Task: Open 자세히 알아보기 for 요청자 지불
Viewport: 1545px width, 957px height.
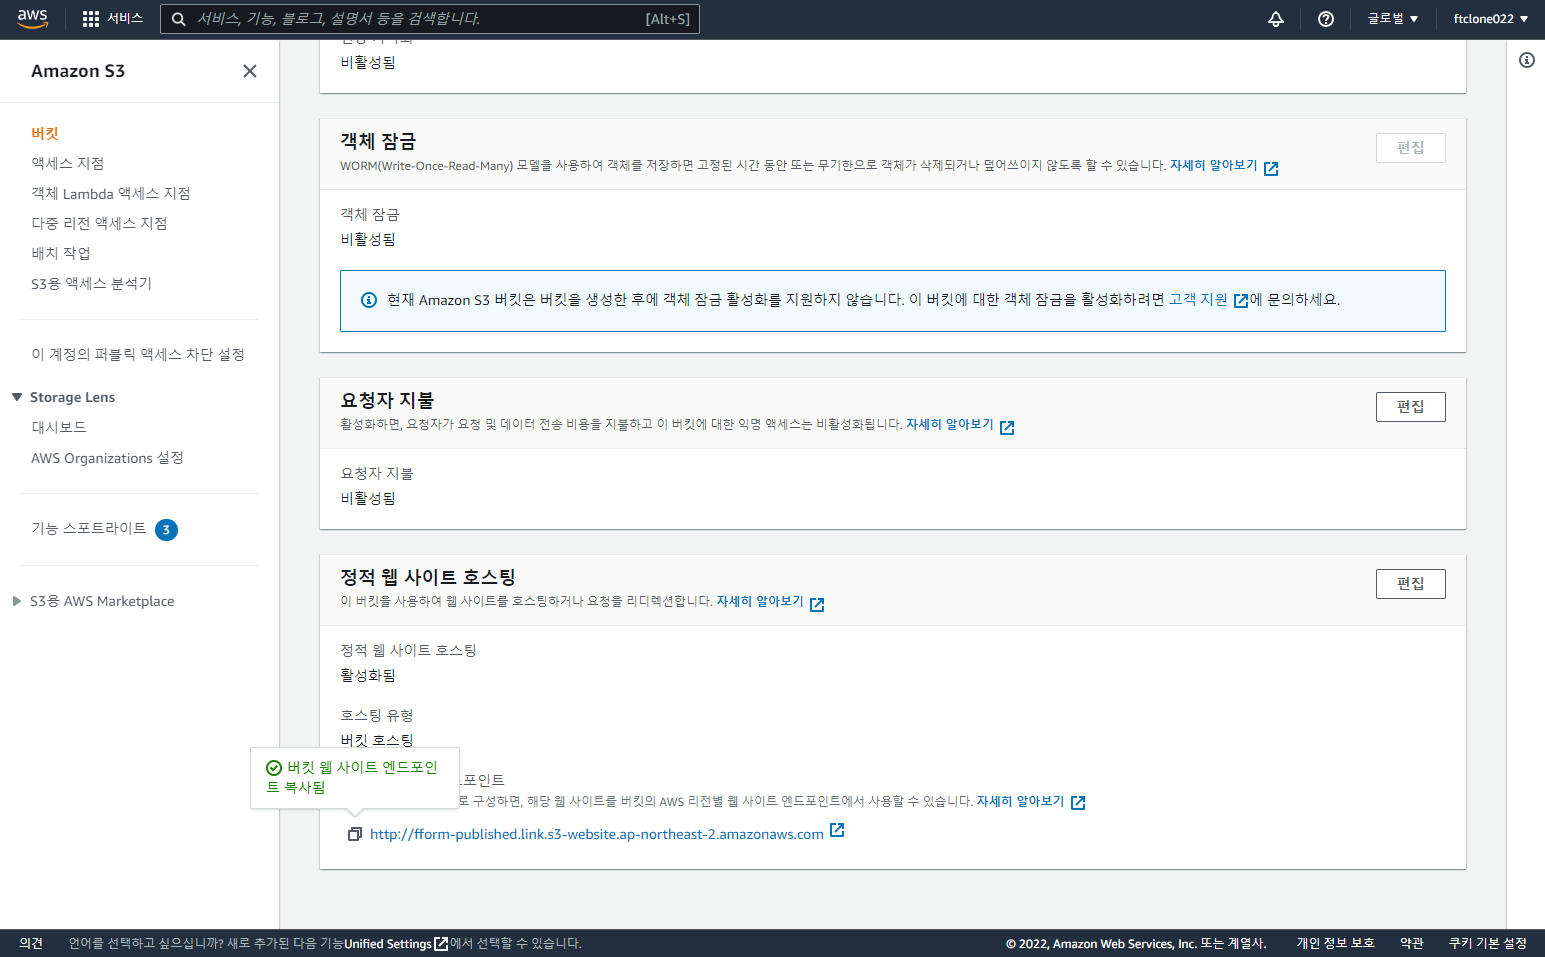Action: click(x=949, y=425)
